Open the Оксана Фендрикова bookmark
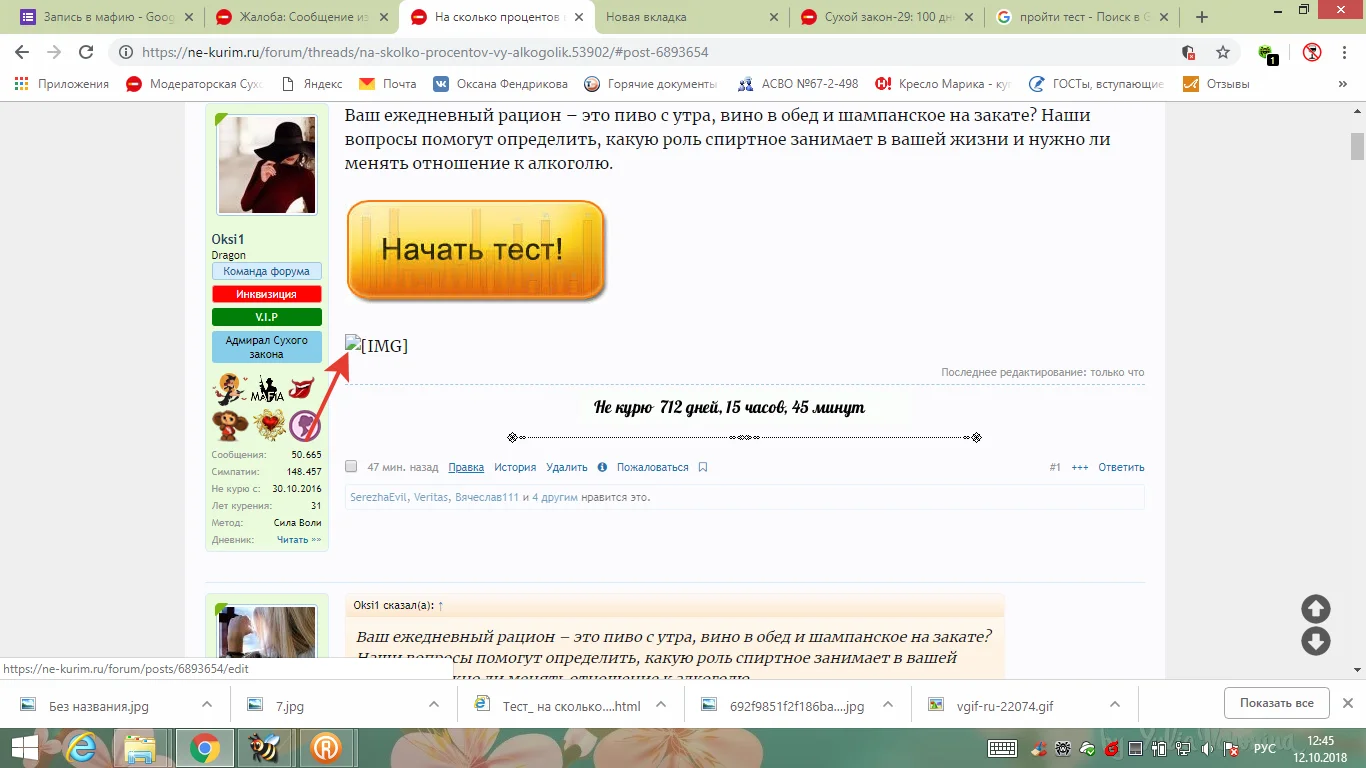This screenshot has width=1366, height=768. coord(500,84)
